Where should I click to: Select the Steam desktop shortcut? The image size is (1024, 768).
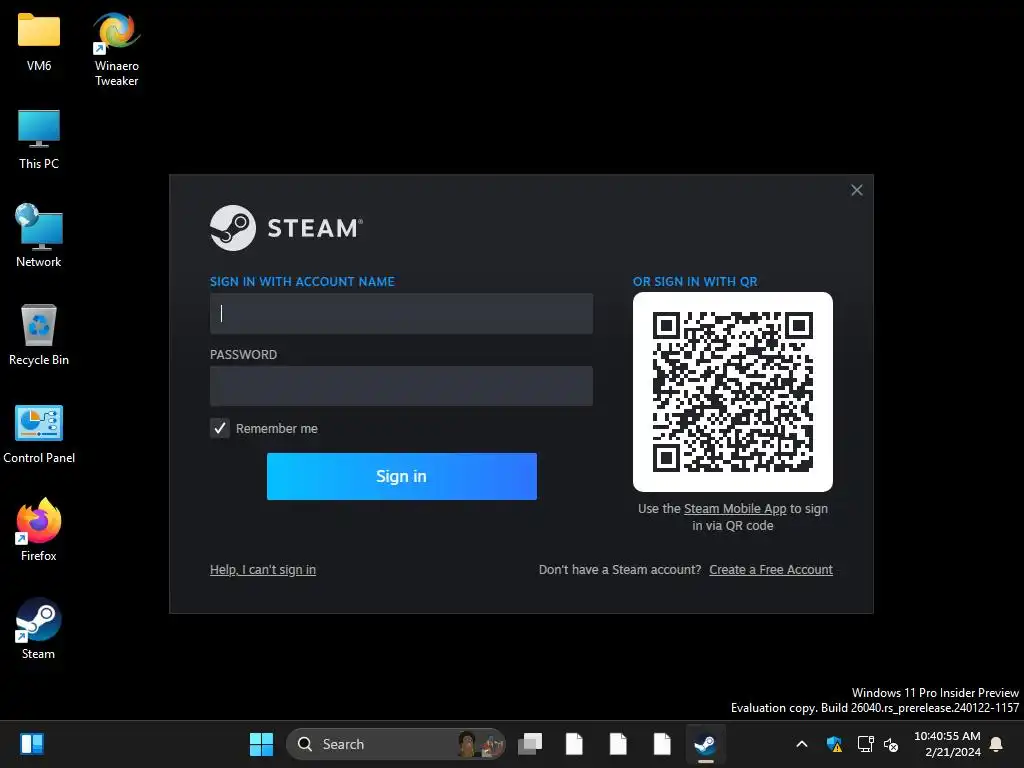point(39,628)
